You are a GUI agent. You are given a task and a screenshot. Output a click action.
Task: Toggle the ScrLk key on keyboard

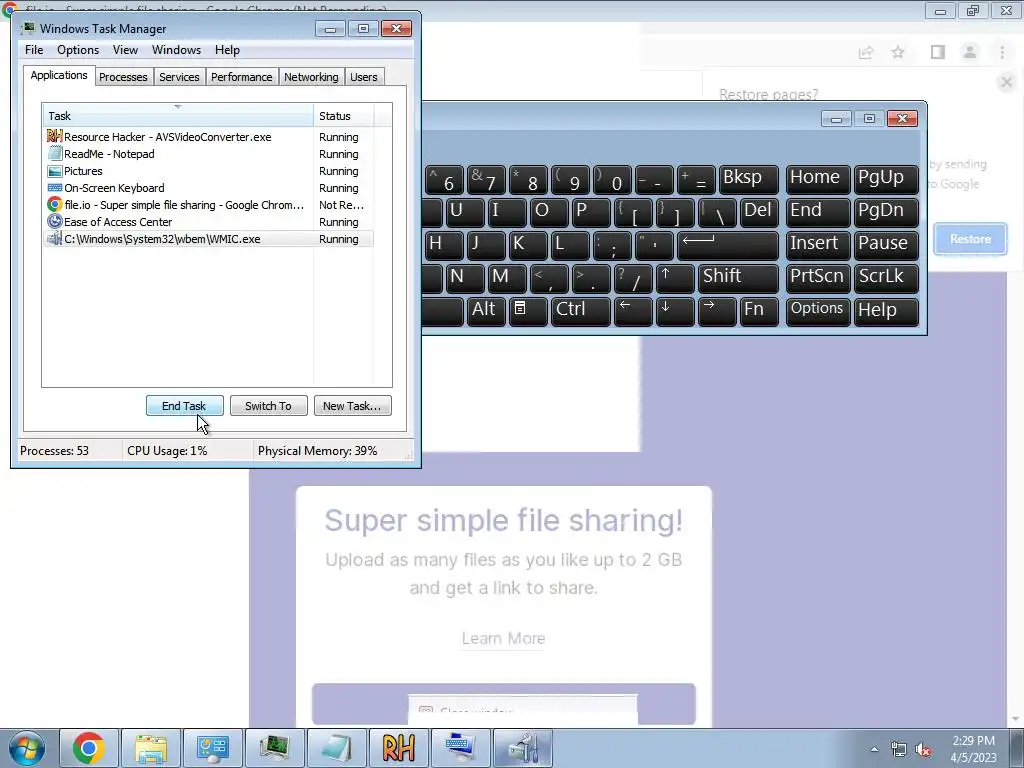click(886, 278)
